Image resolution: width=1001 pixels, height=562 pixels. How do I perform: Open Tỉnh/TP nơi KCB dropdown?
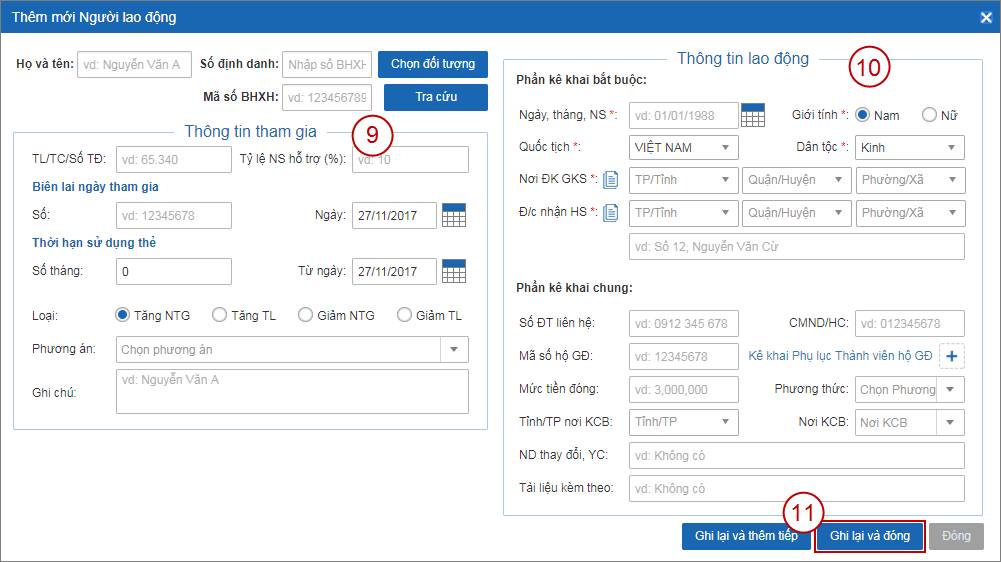[x=683, y=422]
